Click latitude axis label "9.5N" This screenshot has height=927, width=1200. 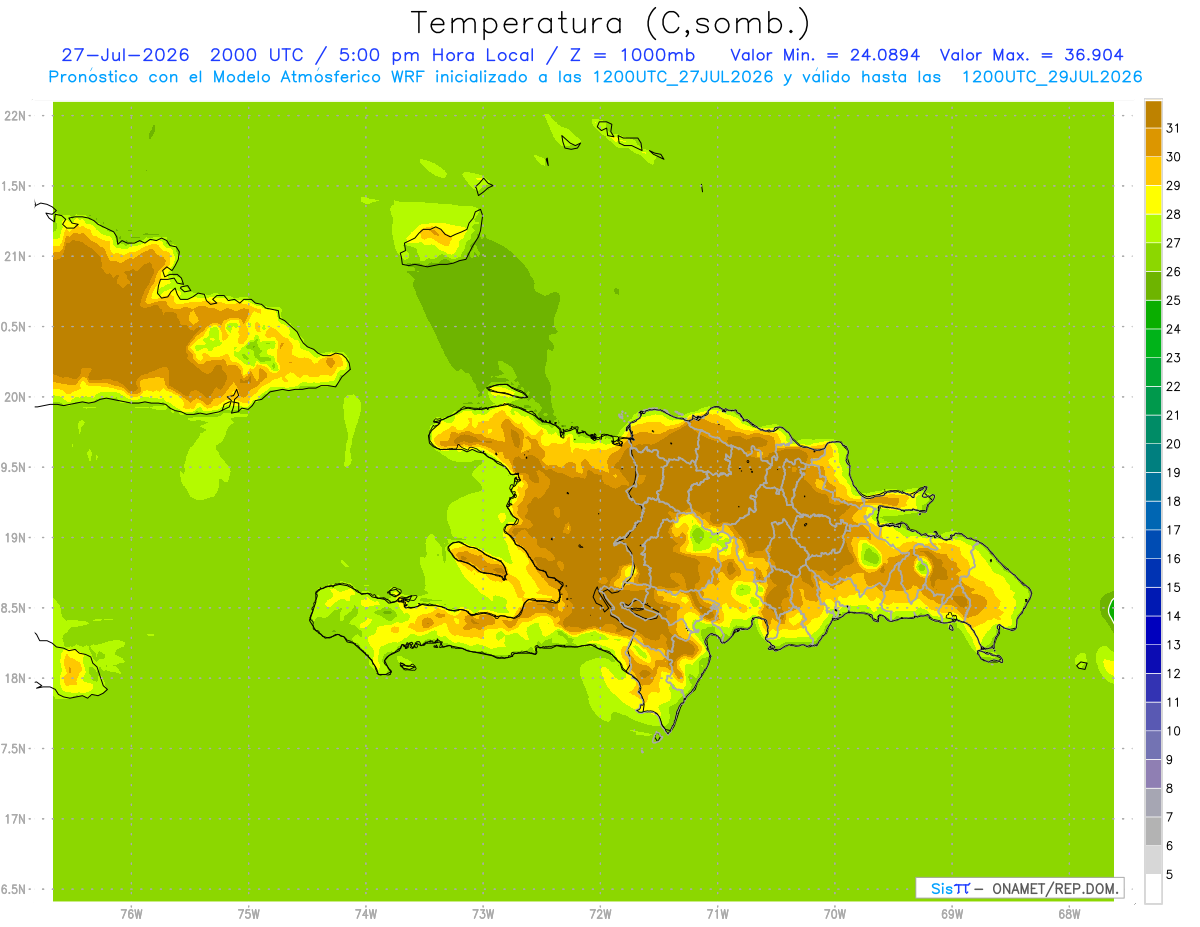[14, 468]
